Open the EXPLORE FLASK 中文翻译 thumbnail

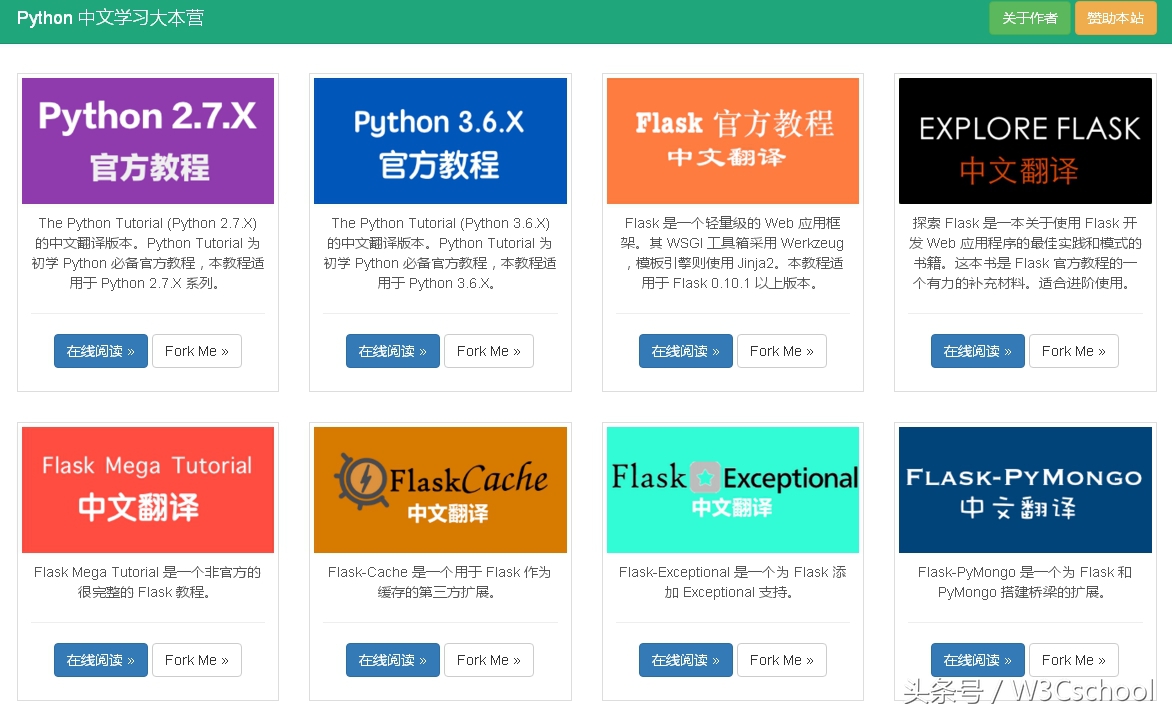pos(1025,140)
